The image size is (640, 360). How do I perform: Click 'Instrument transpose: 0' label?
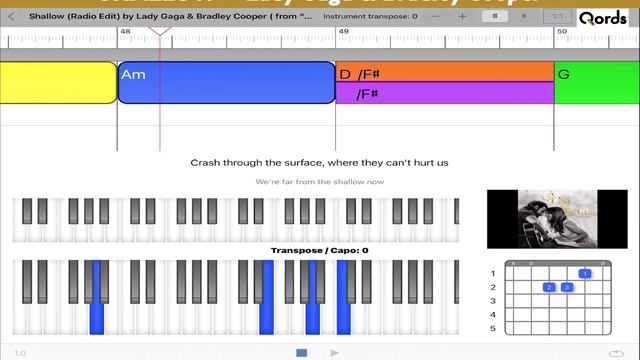coord(370,17)
